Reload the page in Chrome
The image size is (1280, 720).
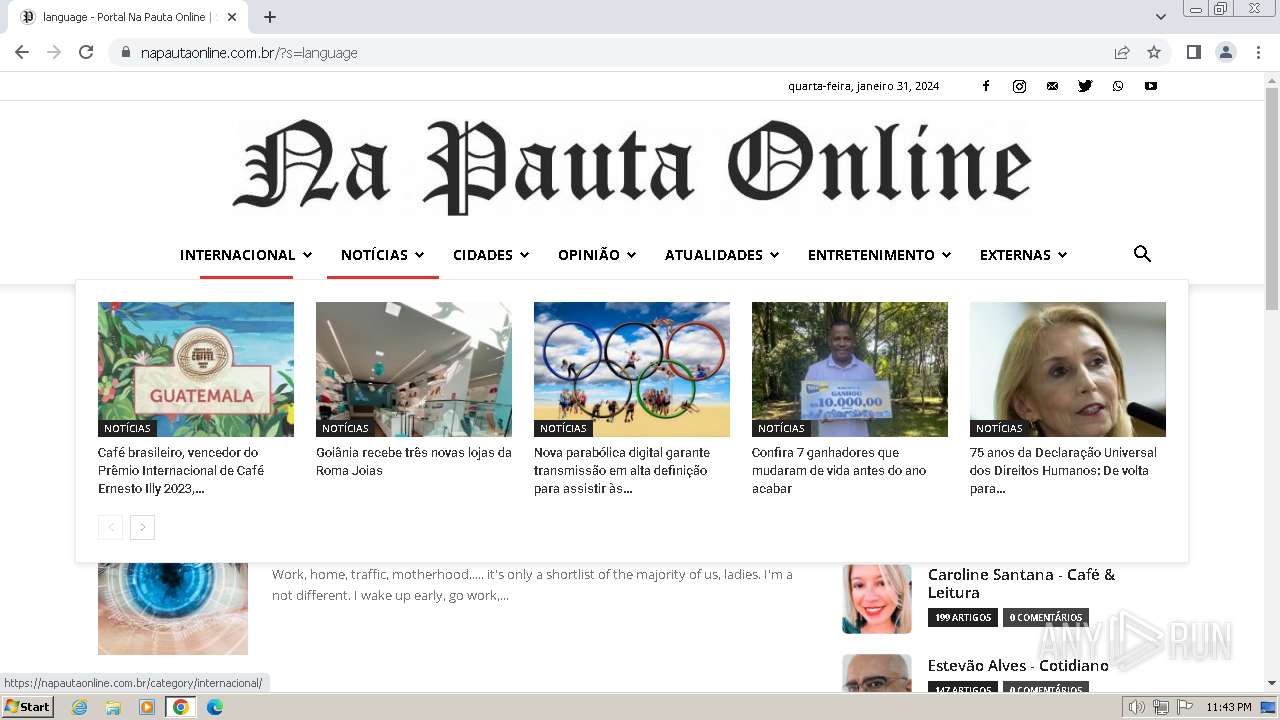[86, 52]
